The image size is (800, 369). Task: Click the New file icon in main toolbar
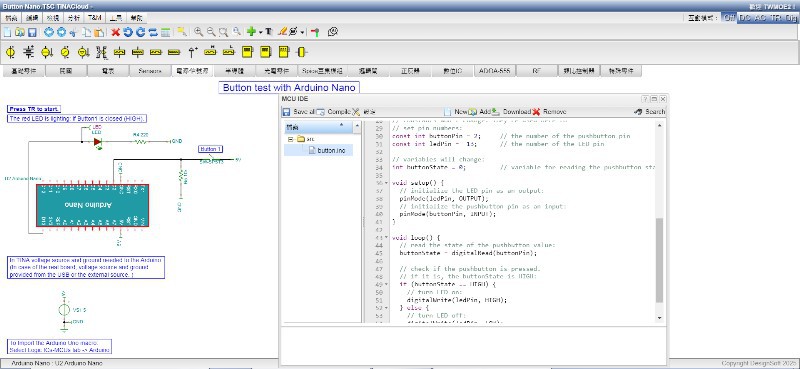pyautogui.click(x=7, y=32)
